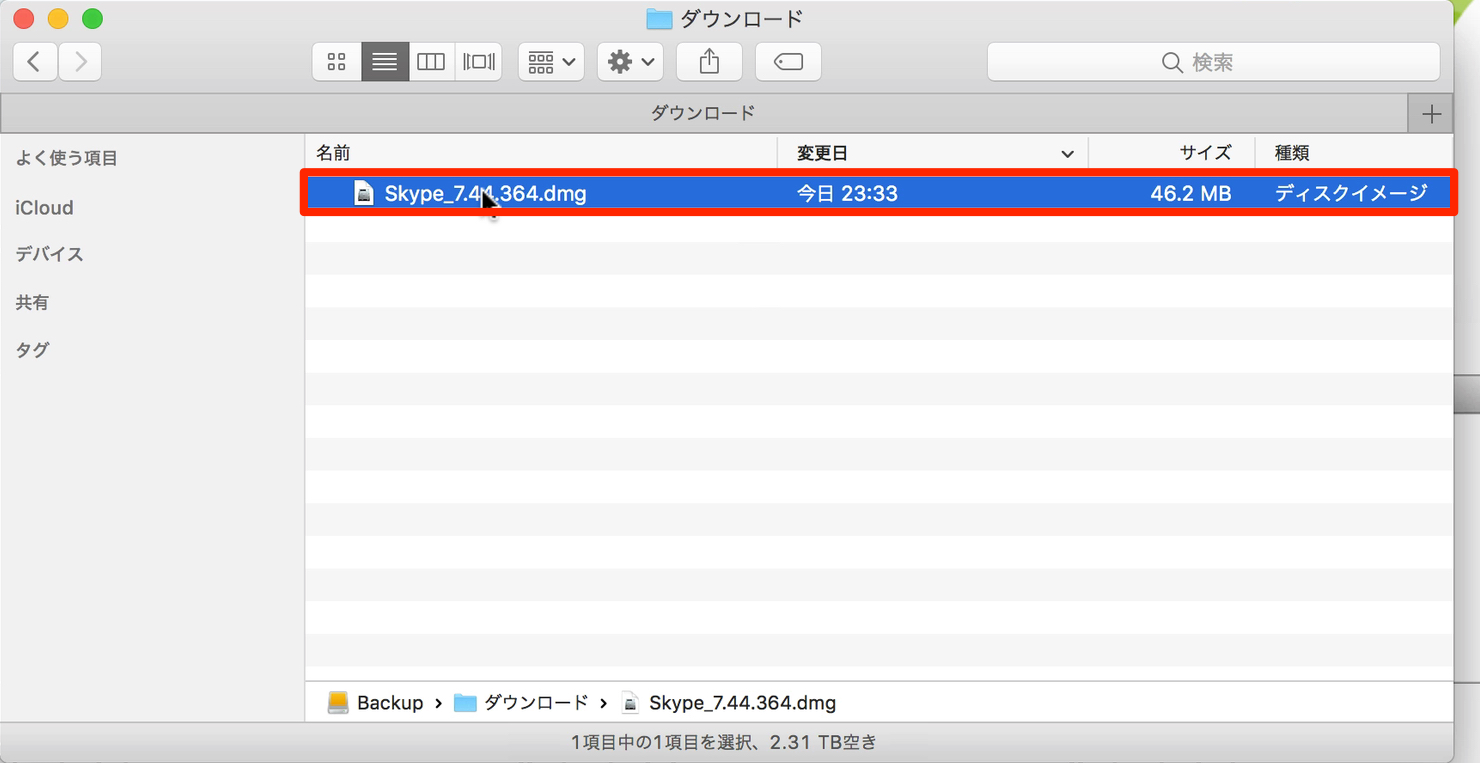
Task: Switch to column view
Action: click(431, 62)
